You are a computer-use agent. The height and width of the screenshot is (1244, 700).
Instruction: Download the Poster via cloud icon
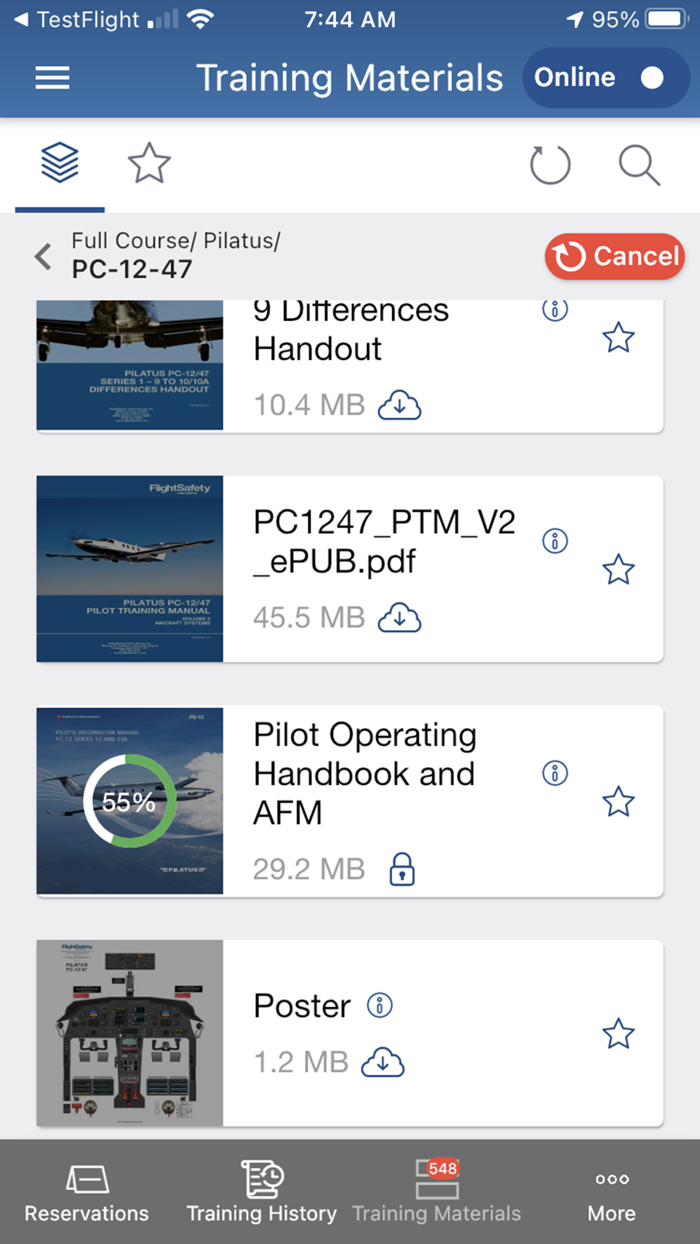(382, 1062)
